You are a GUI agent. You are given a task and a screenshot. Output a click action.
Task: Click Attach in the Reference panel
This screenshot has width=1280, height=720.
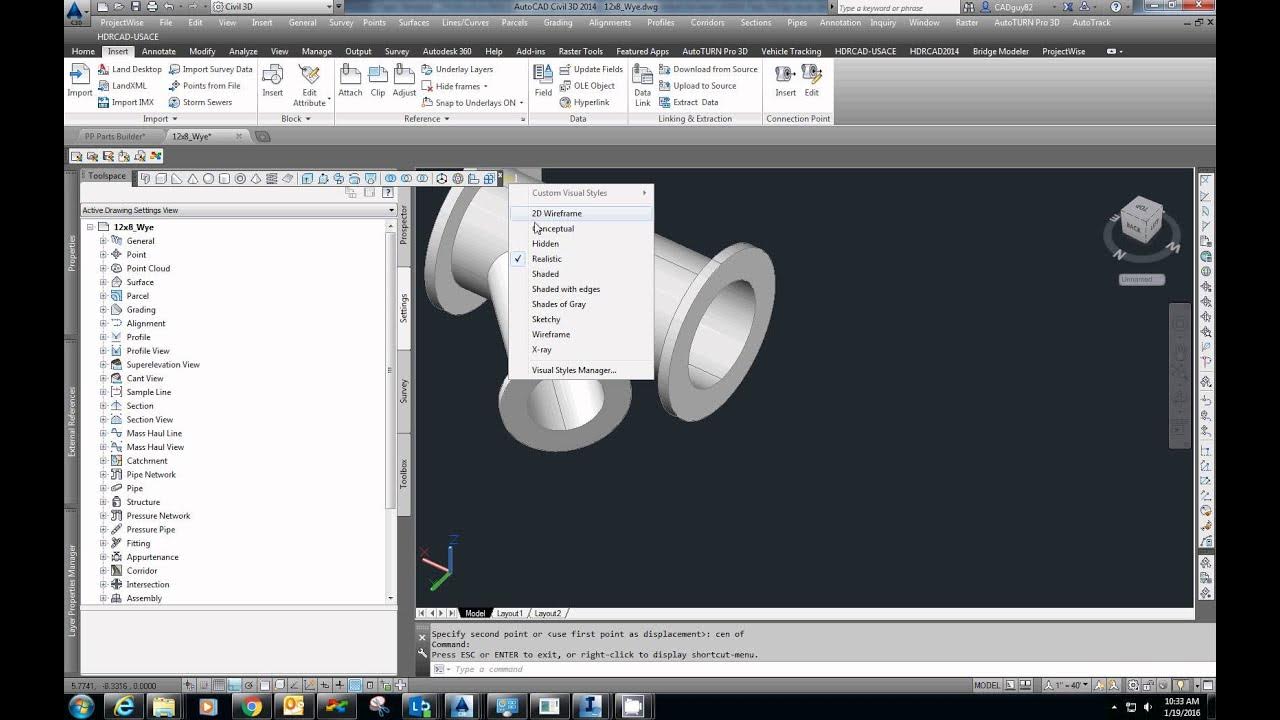(350, 81)
